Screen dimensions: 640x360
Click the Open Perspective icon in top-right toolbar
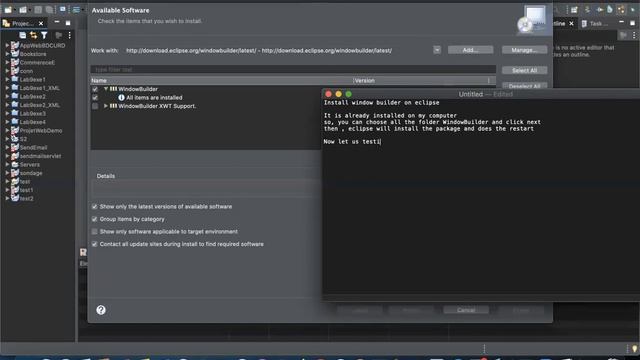tap(574, 9)
